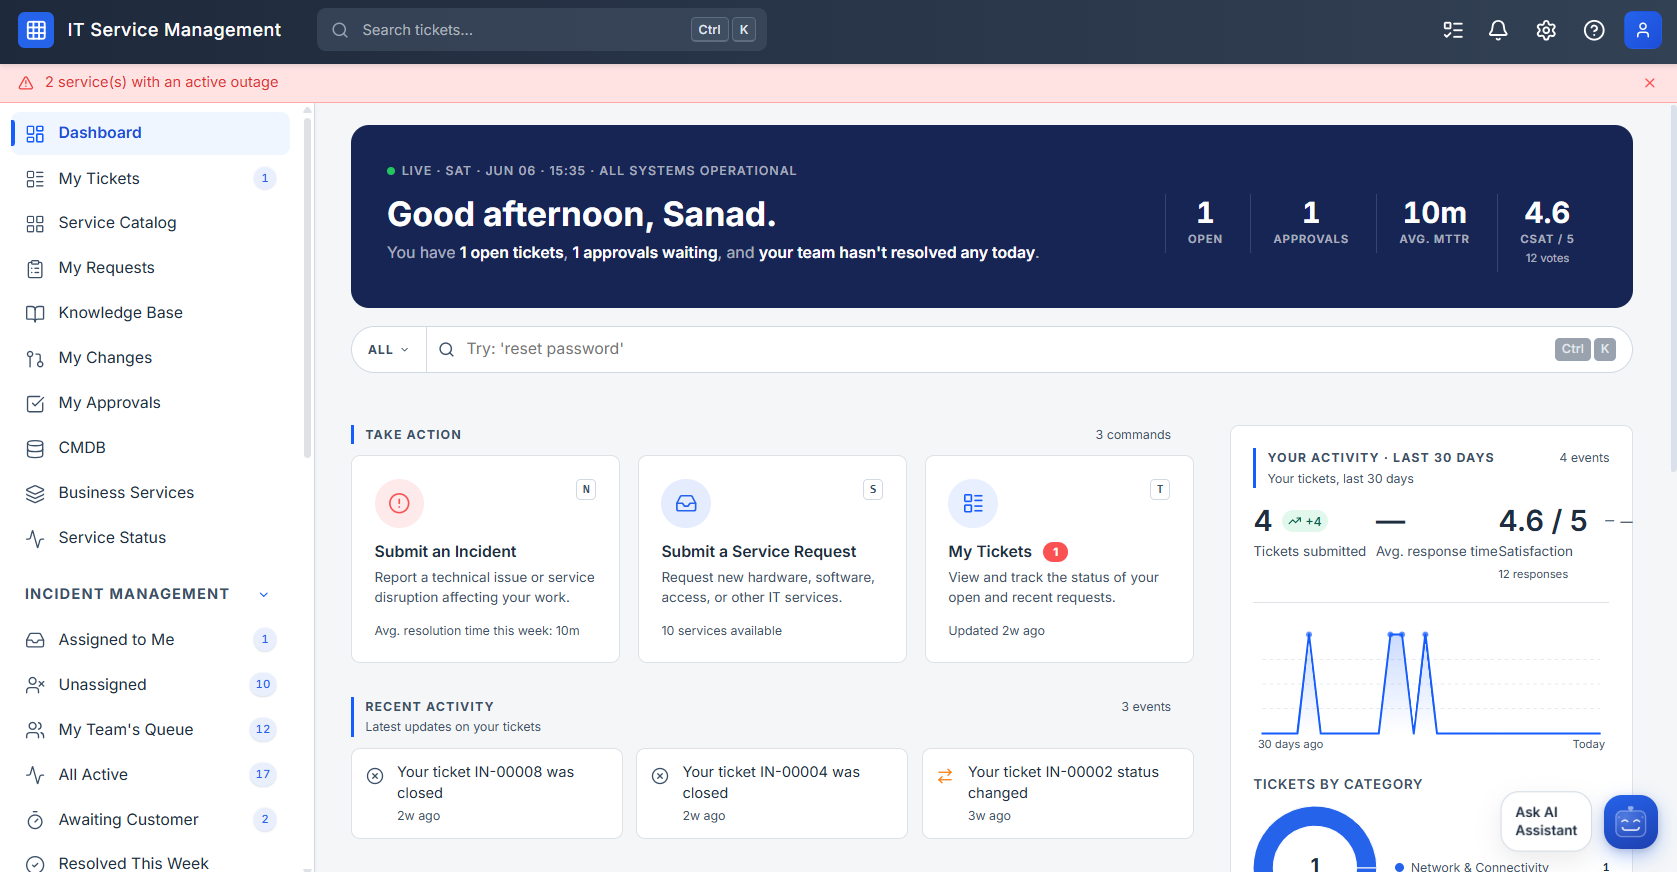
Task: Open My Requests in sidebar
Action: [150, 268]
